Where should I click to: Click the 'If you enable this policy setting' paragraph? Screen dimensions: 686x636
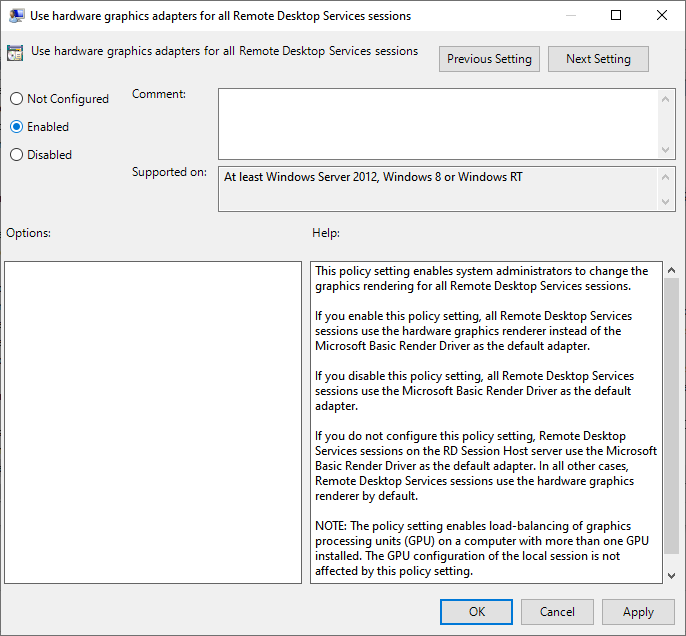[x=473, y=331]
